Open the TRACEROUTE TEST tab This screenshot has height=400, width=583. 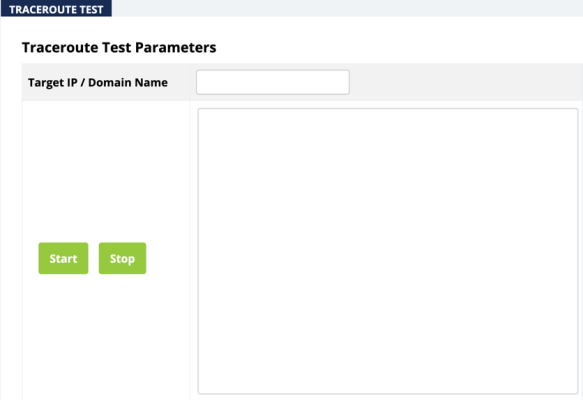[56, 9]
